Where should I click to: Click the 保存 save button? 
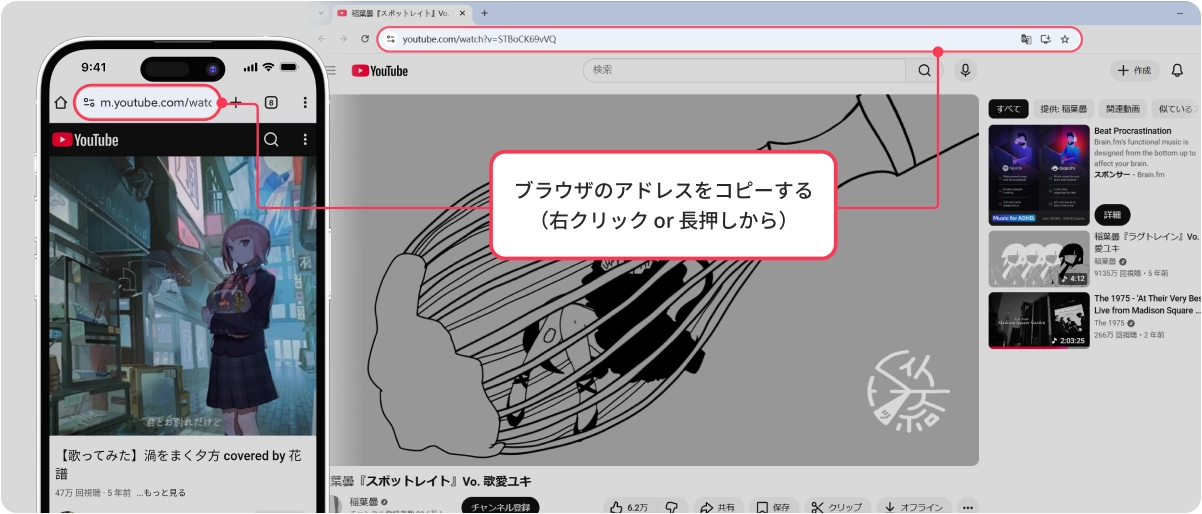coord(773,507)
